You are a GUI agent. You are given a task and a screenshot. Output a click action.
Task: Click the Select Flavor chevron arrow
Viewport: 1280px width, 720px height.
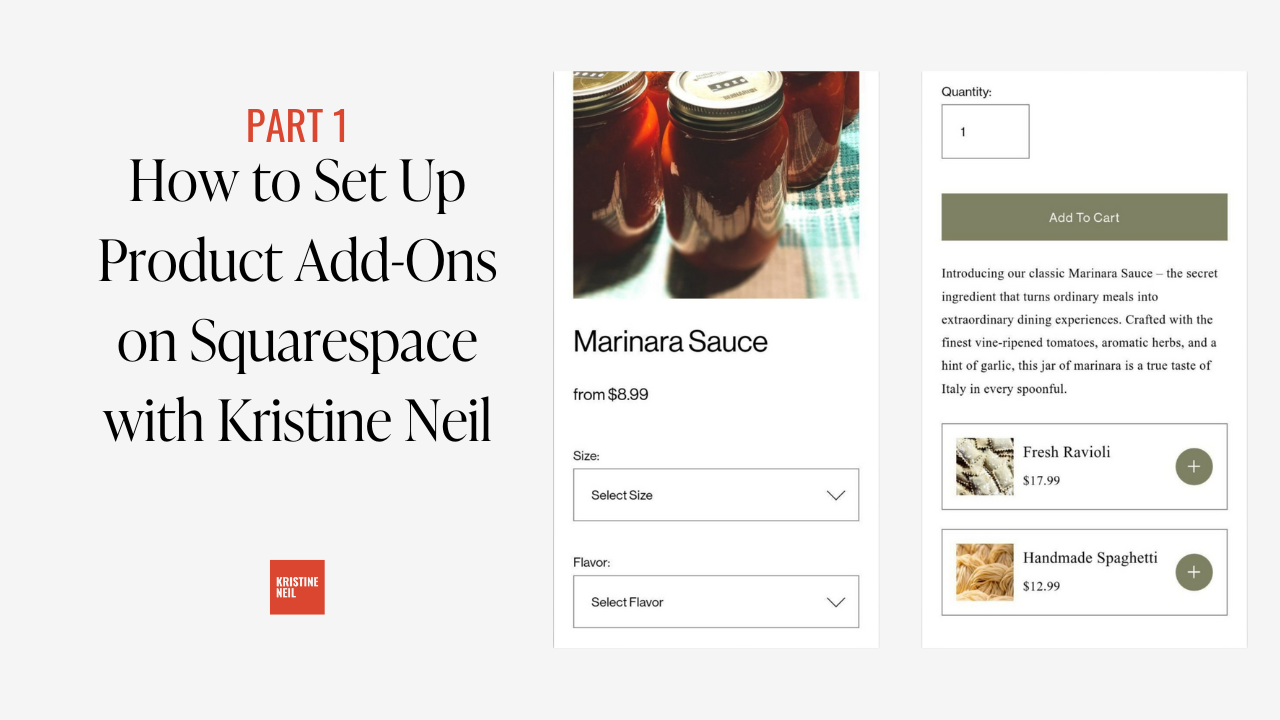tap(836, 602)
